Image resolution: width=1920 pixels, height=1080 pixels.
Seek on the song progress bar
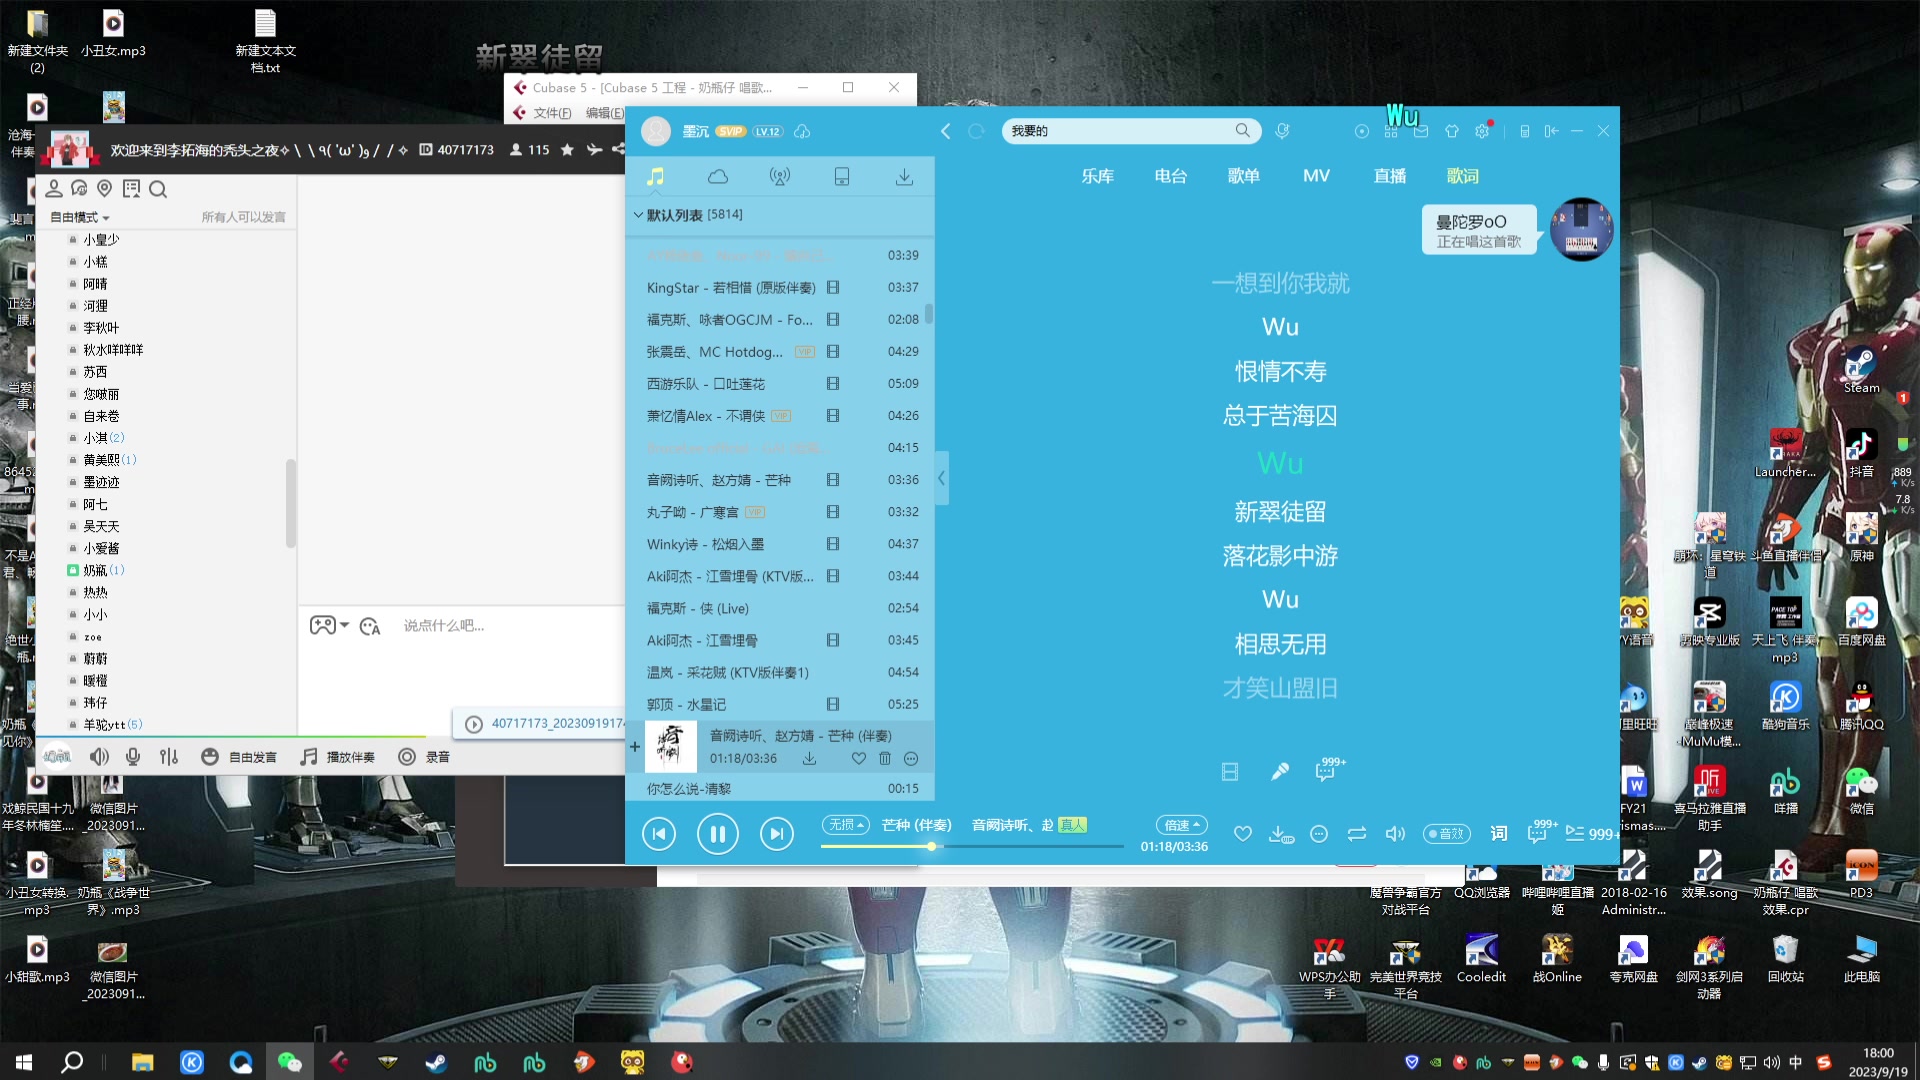point(972,846)
